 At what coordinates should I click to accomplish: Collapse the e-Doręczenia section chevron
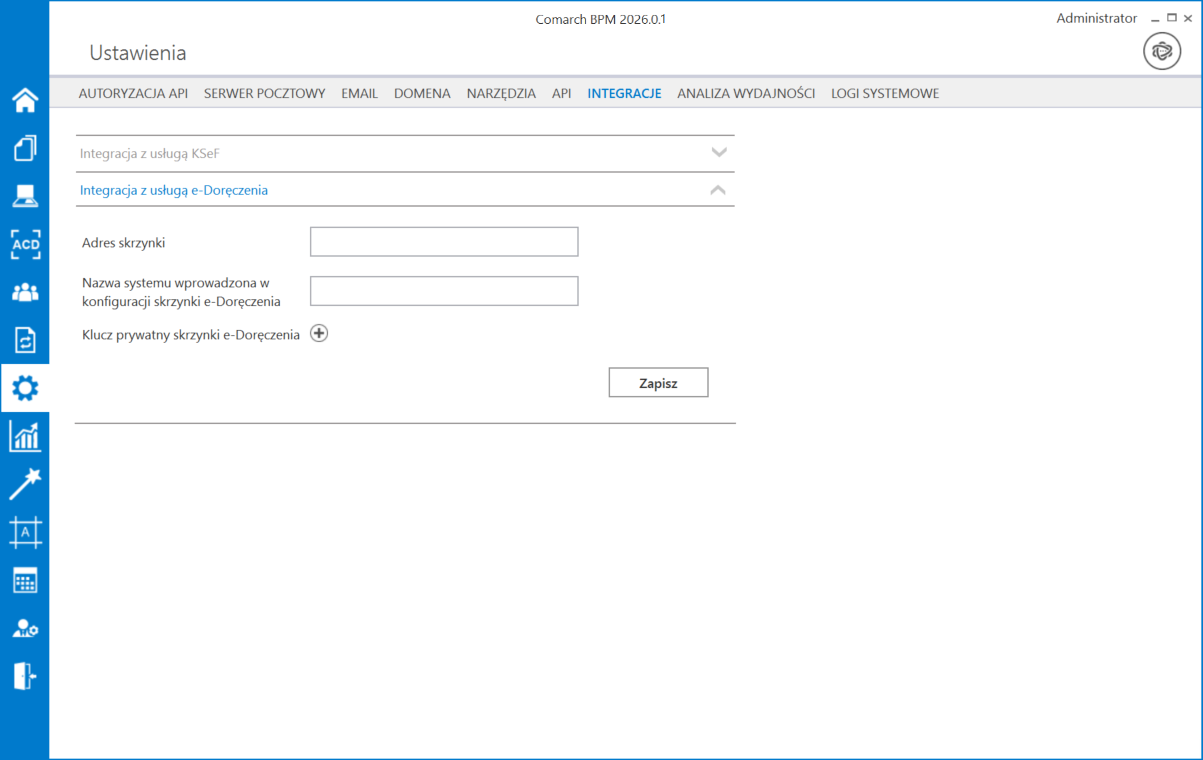point(718,190)
